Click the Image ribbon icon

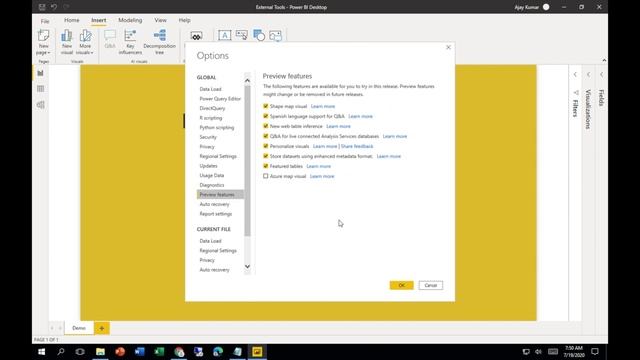[x=276, y=36]
